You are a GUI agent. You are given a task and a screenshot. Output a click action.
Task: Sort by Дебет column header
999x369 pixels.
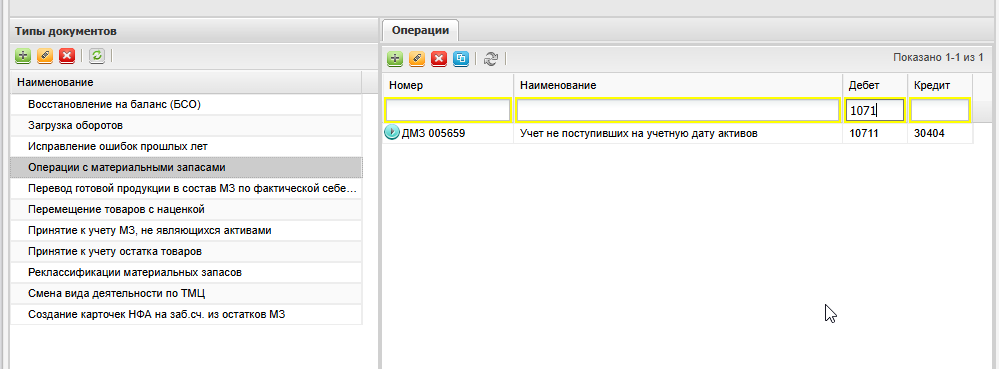click(875, 85)
